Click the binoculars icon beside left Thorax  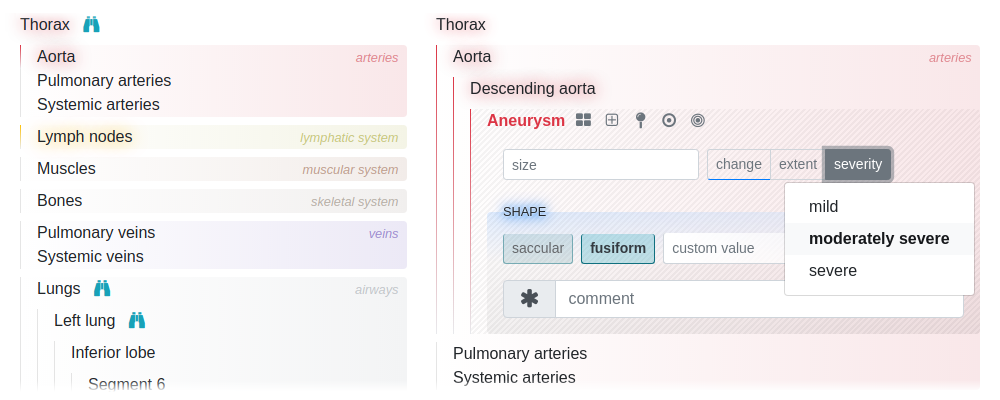tap(92, 25)
